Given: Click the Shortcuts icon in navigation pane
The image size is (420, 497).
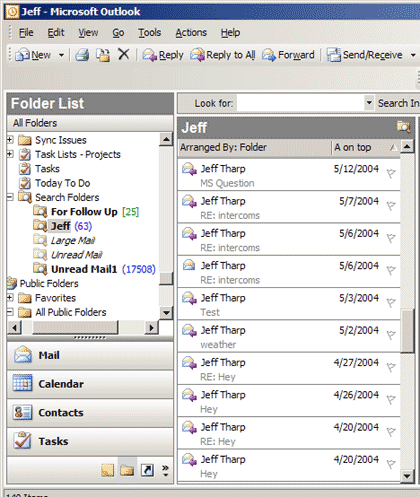Looking at the screenshot, I should [x=147, y=470].
